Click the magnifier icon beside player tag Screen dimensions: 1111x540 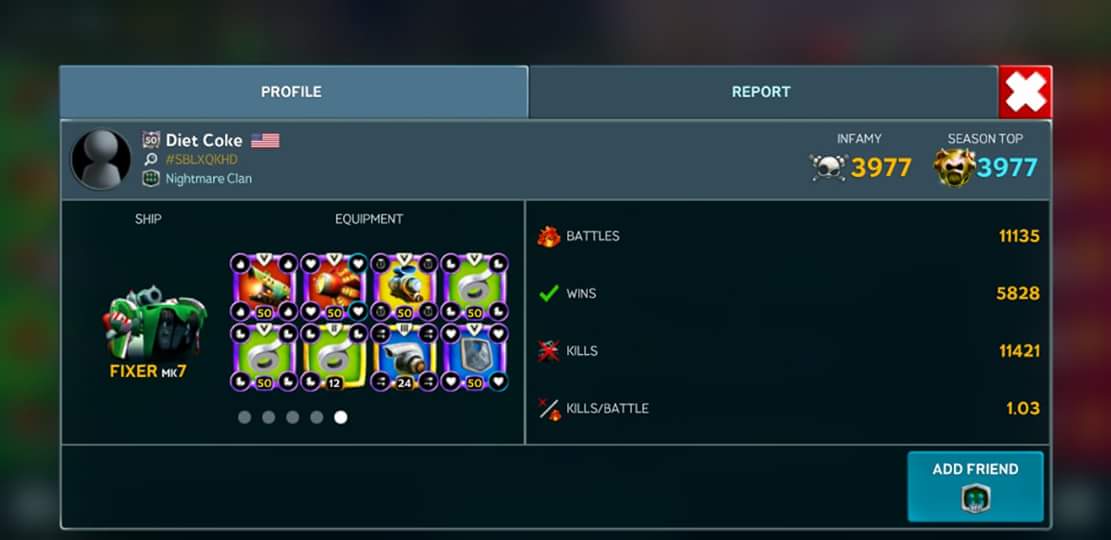click(151, 159)
